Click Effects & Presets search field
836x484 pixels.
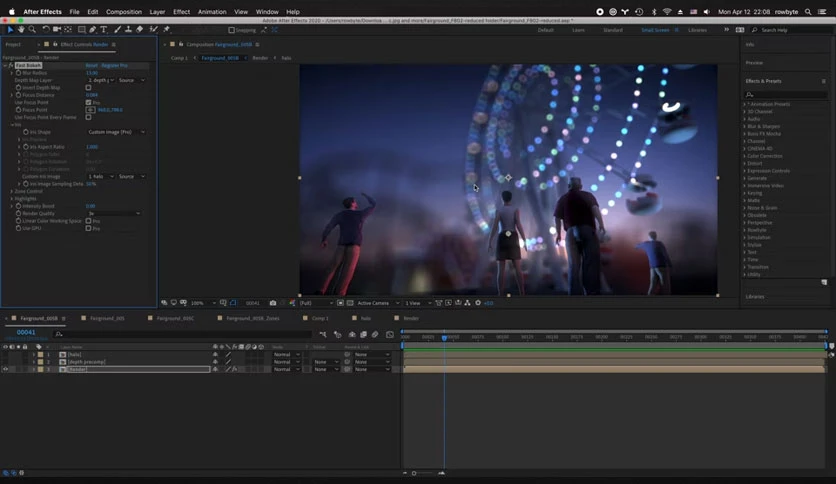click(x=786, y=94)
